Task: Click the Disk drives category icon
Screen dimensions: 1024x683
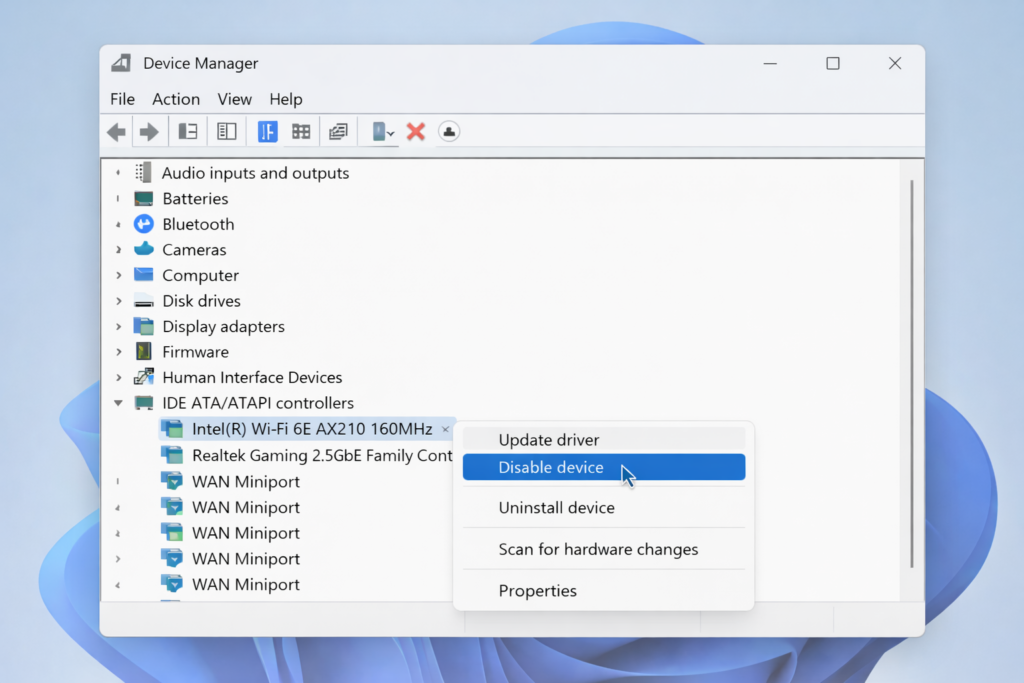Action: point(144,301)
